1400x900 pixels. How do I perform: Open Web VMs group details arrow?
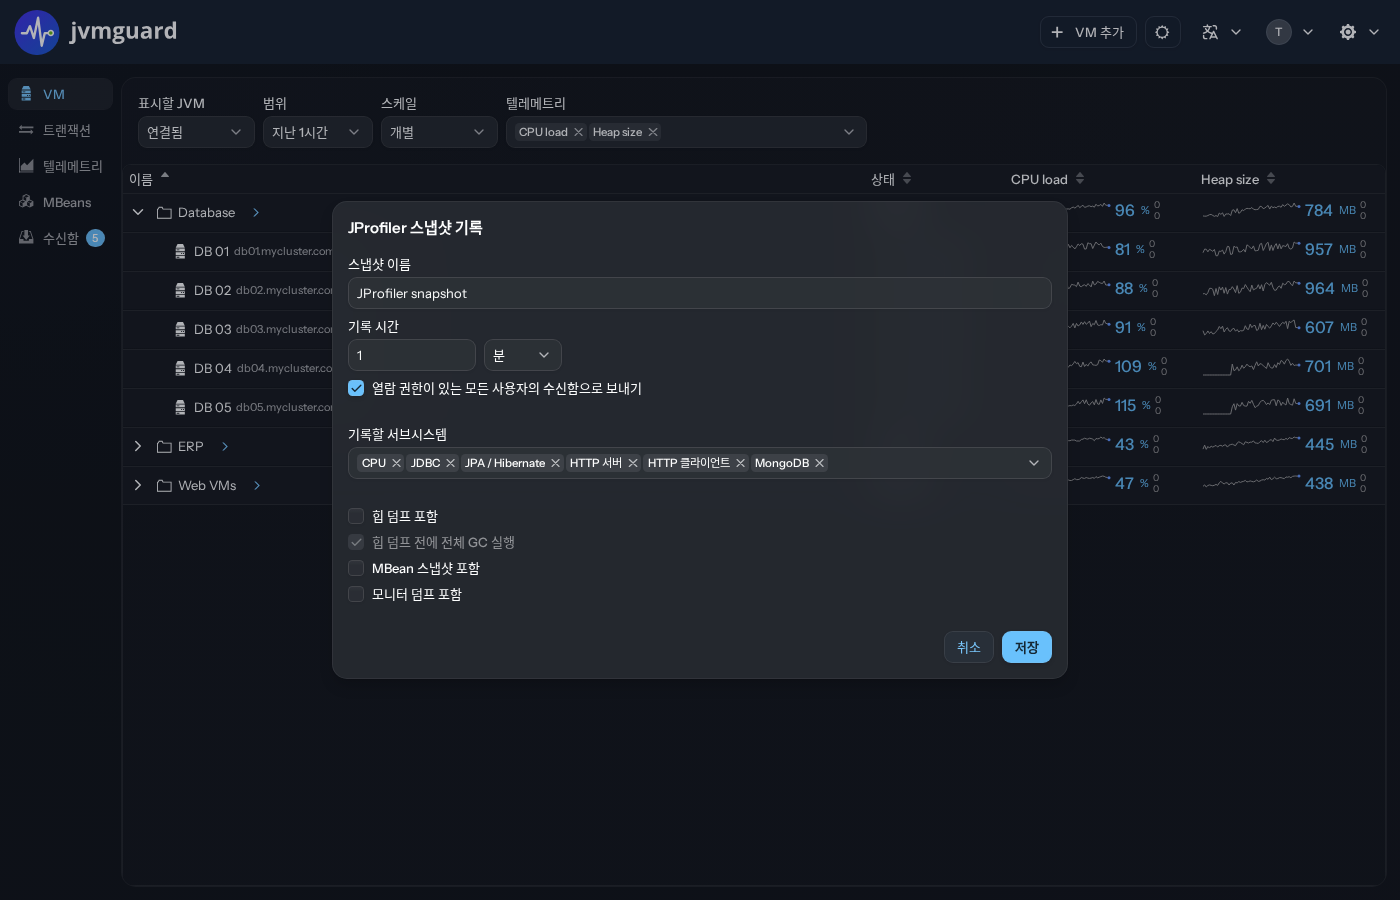tap(257, 486)
